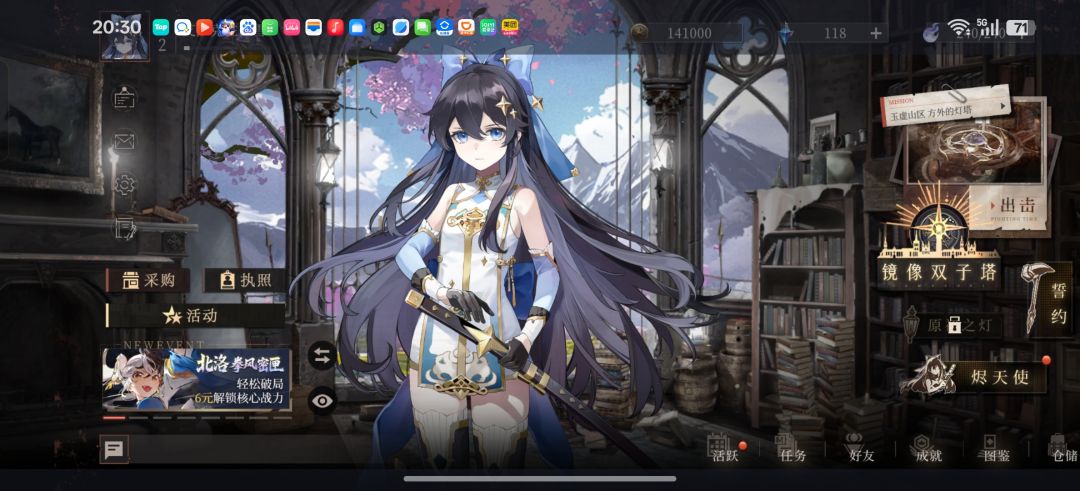Tap the orange play video app icon

[205, 27]
